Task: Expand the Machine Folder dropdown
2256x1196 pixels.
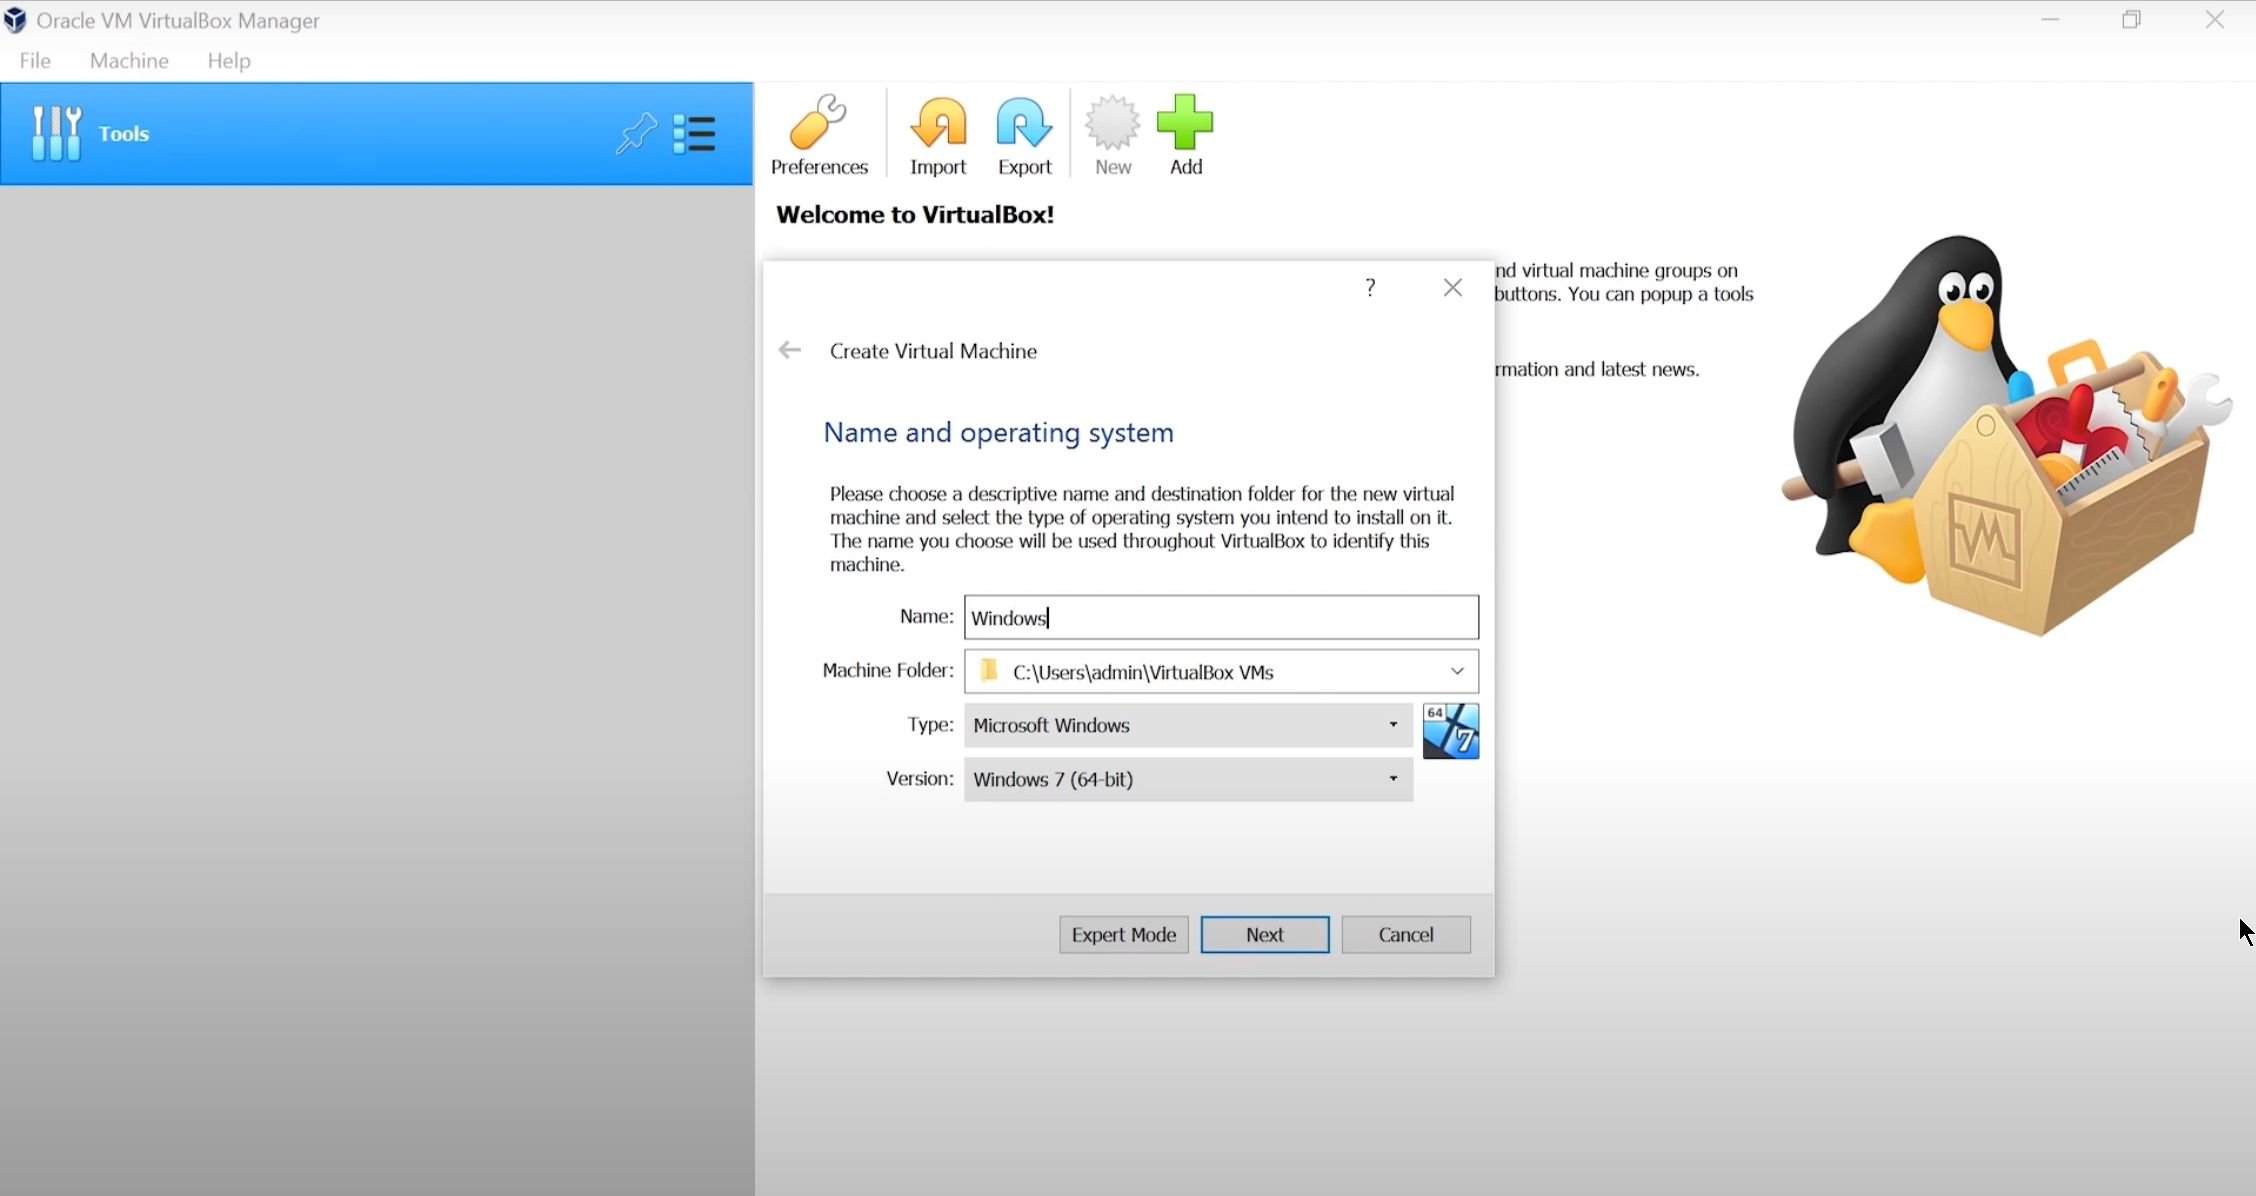Action: tap(1457, 671)
